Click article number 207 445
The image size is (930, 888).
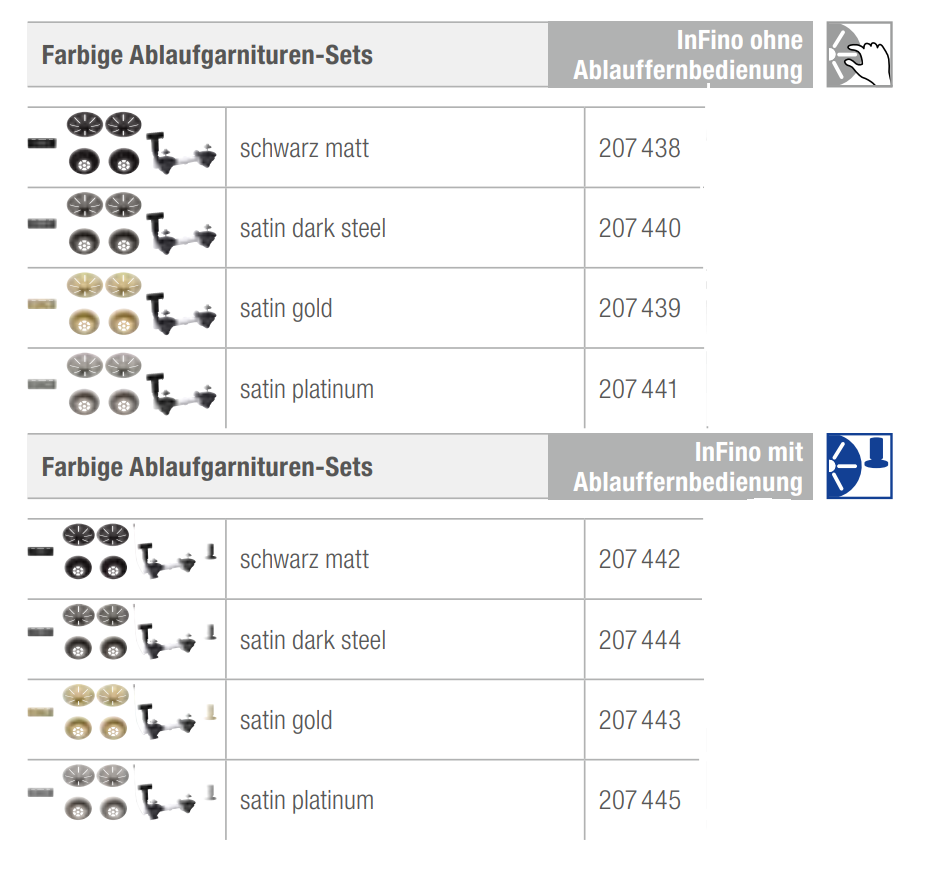[x=639, y=801]
